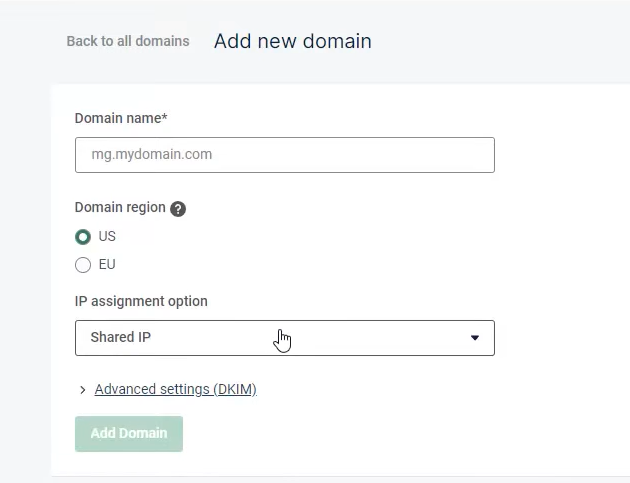
Task: Click the "IP assignment option" label
Action: pos(141,301)
